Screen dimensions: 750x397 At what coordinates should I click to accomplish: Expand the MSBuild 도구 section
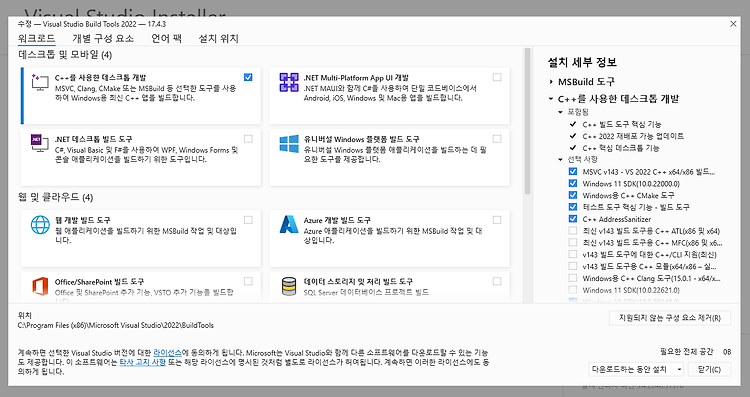551,82
